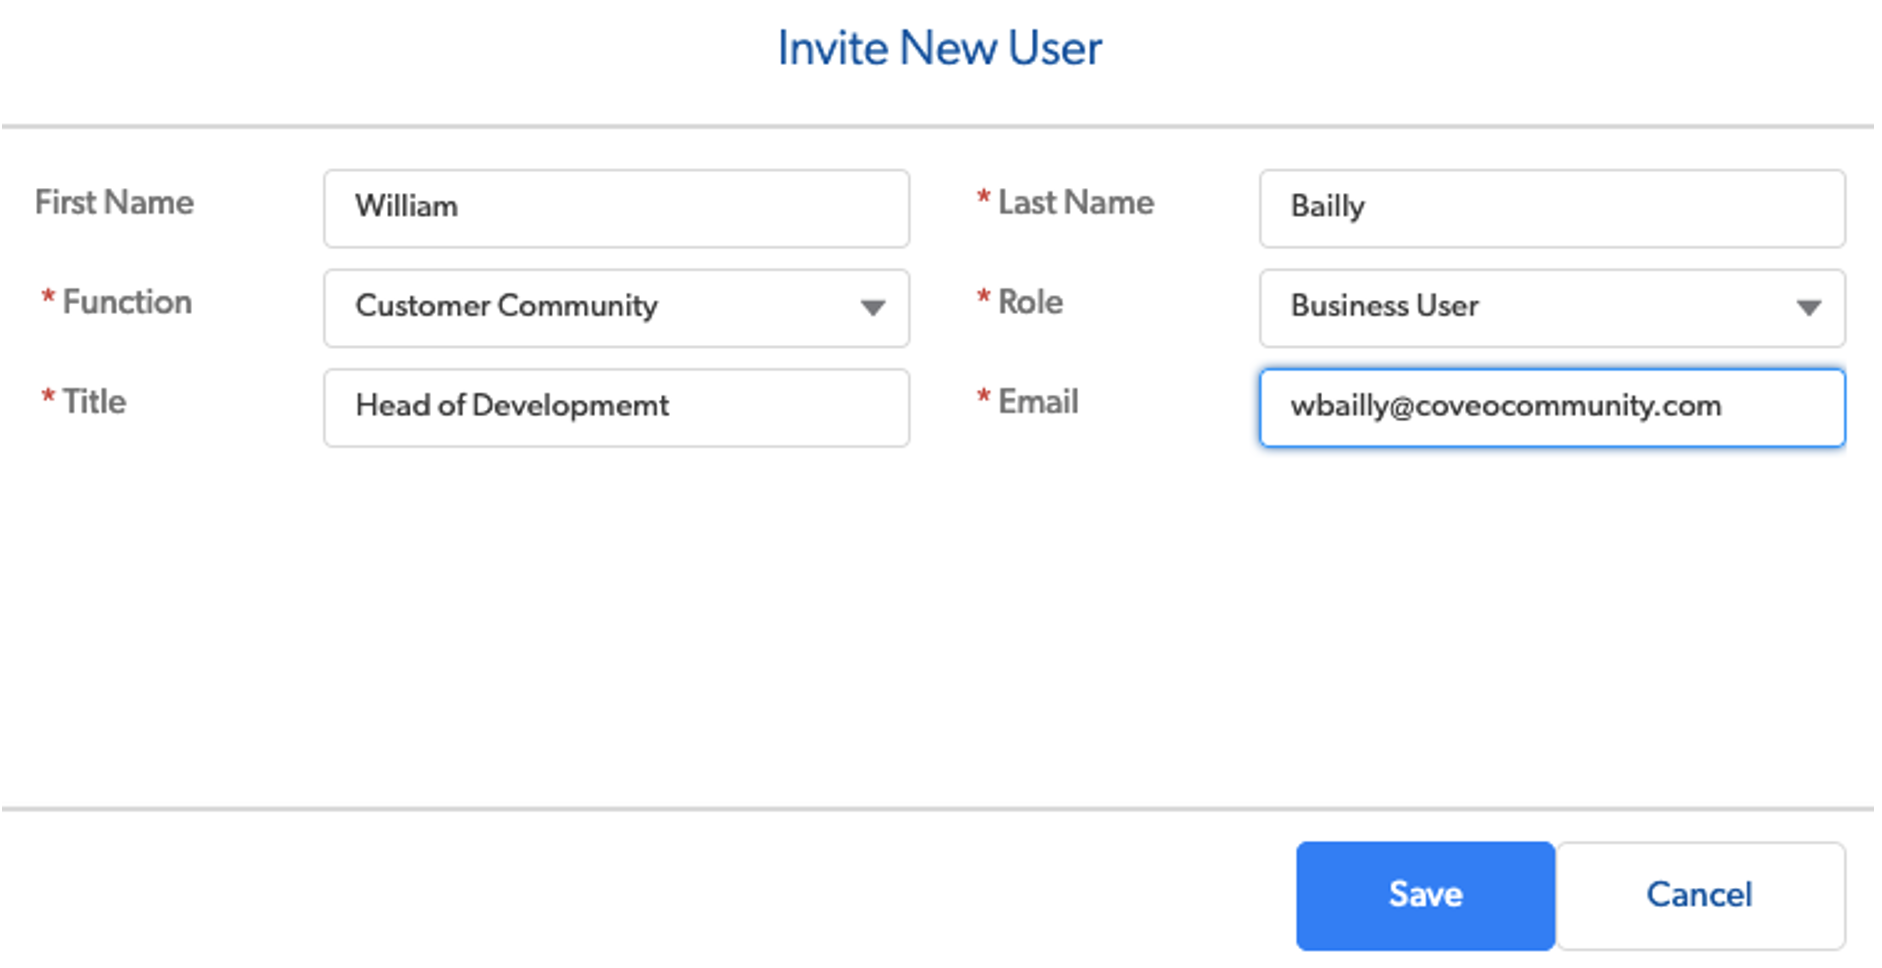
Task: Click the Title field with Head of Developmemt
Action: [x=615, y=407]
